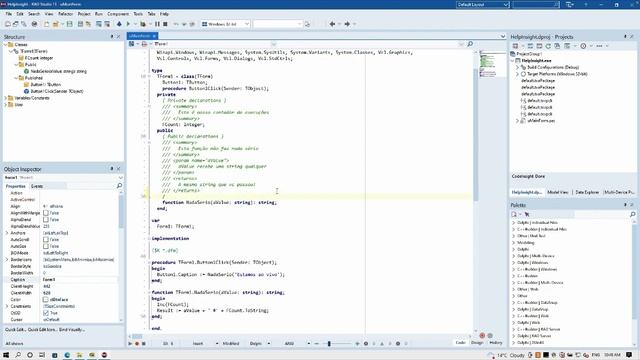Viewport: 640px width, 360px height.
Task: Toggle AutoScroll checkbox
Action: click(46, 240)
